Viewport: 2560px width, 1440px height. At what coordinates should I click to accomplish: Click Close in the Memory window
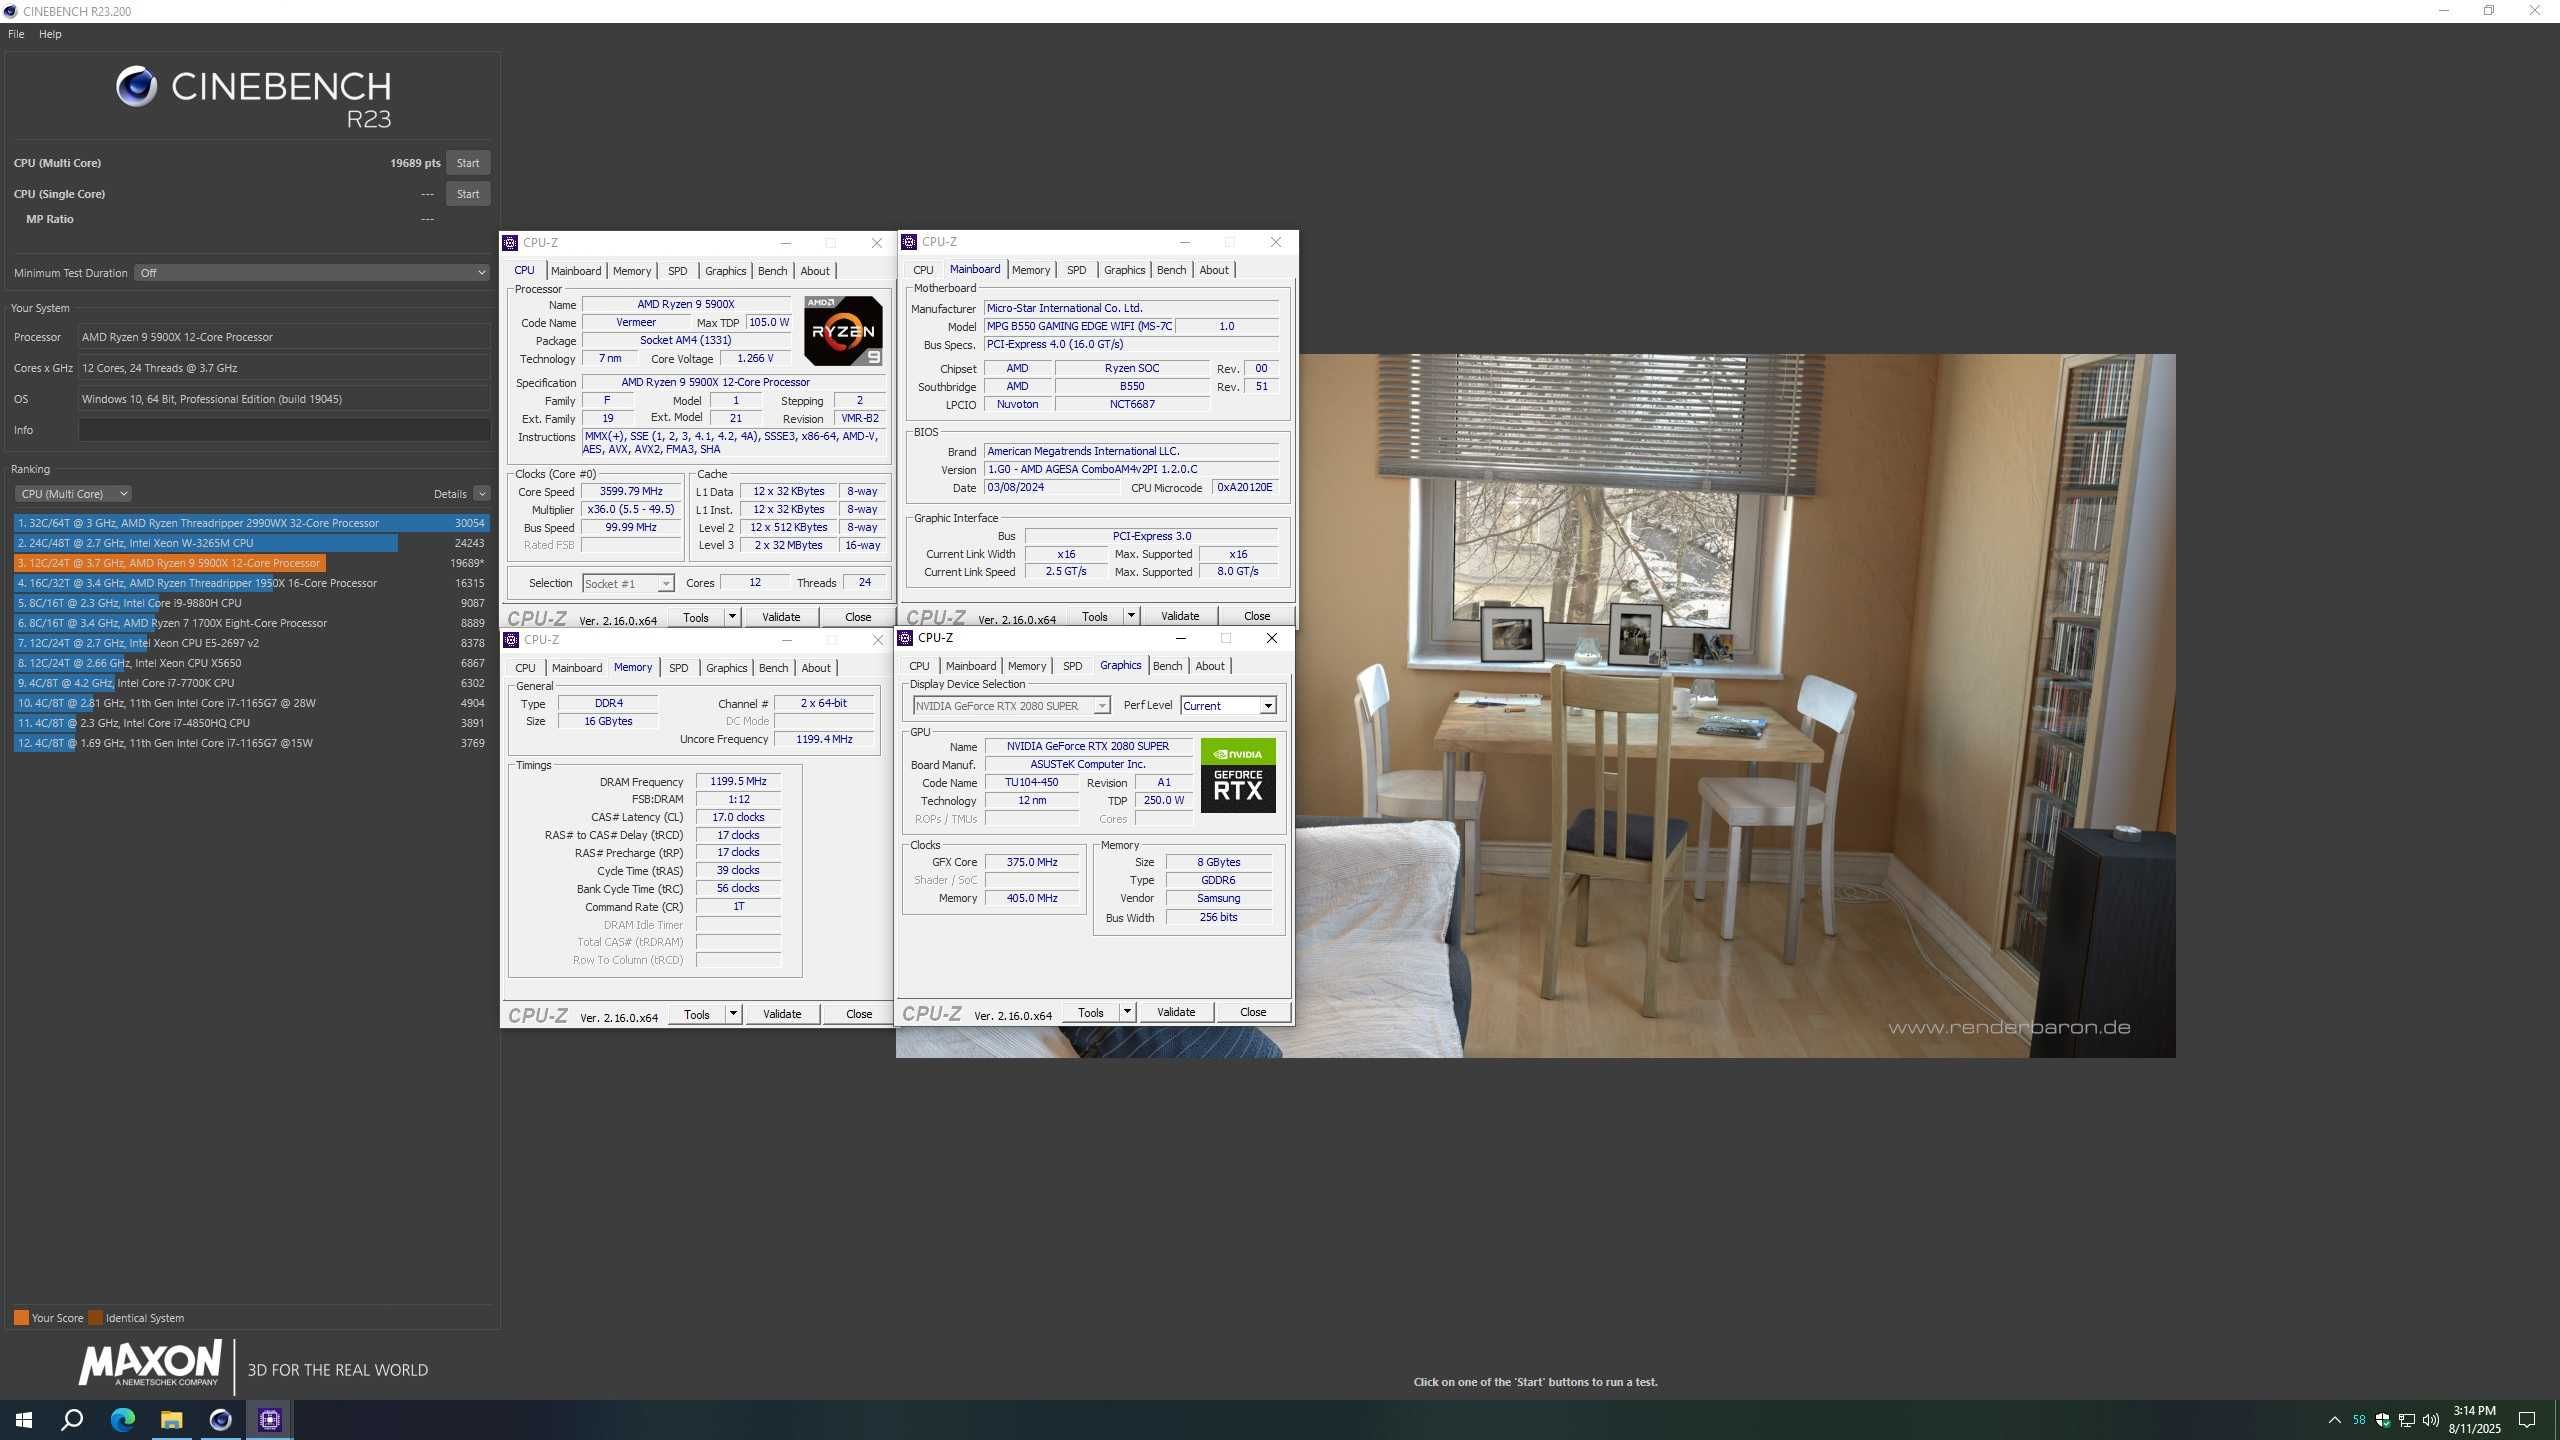tap(859, 1014)
